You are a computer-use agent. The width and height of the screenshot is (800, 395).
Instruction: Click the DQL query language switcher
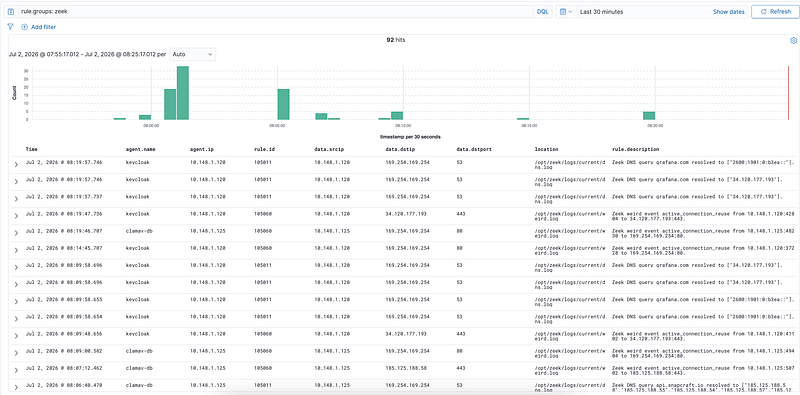pos(542,12)
